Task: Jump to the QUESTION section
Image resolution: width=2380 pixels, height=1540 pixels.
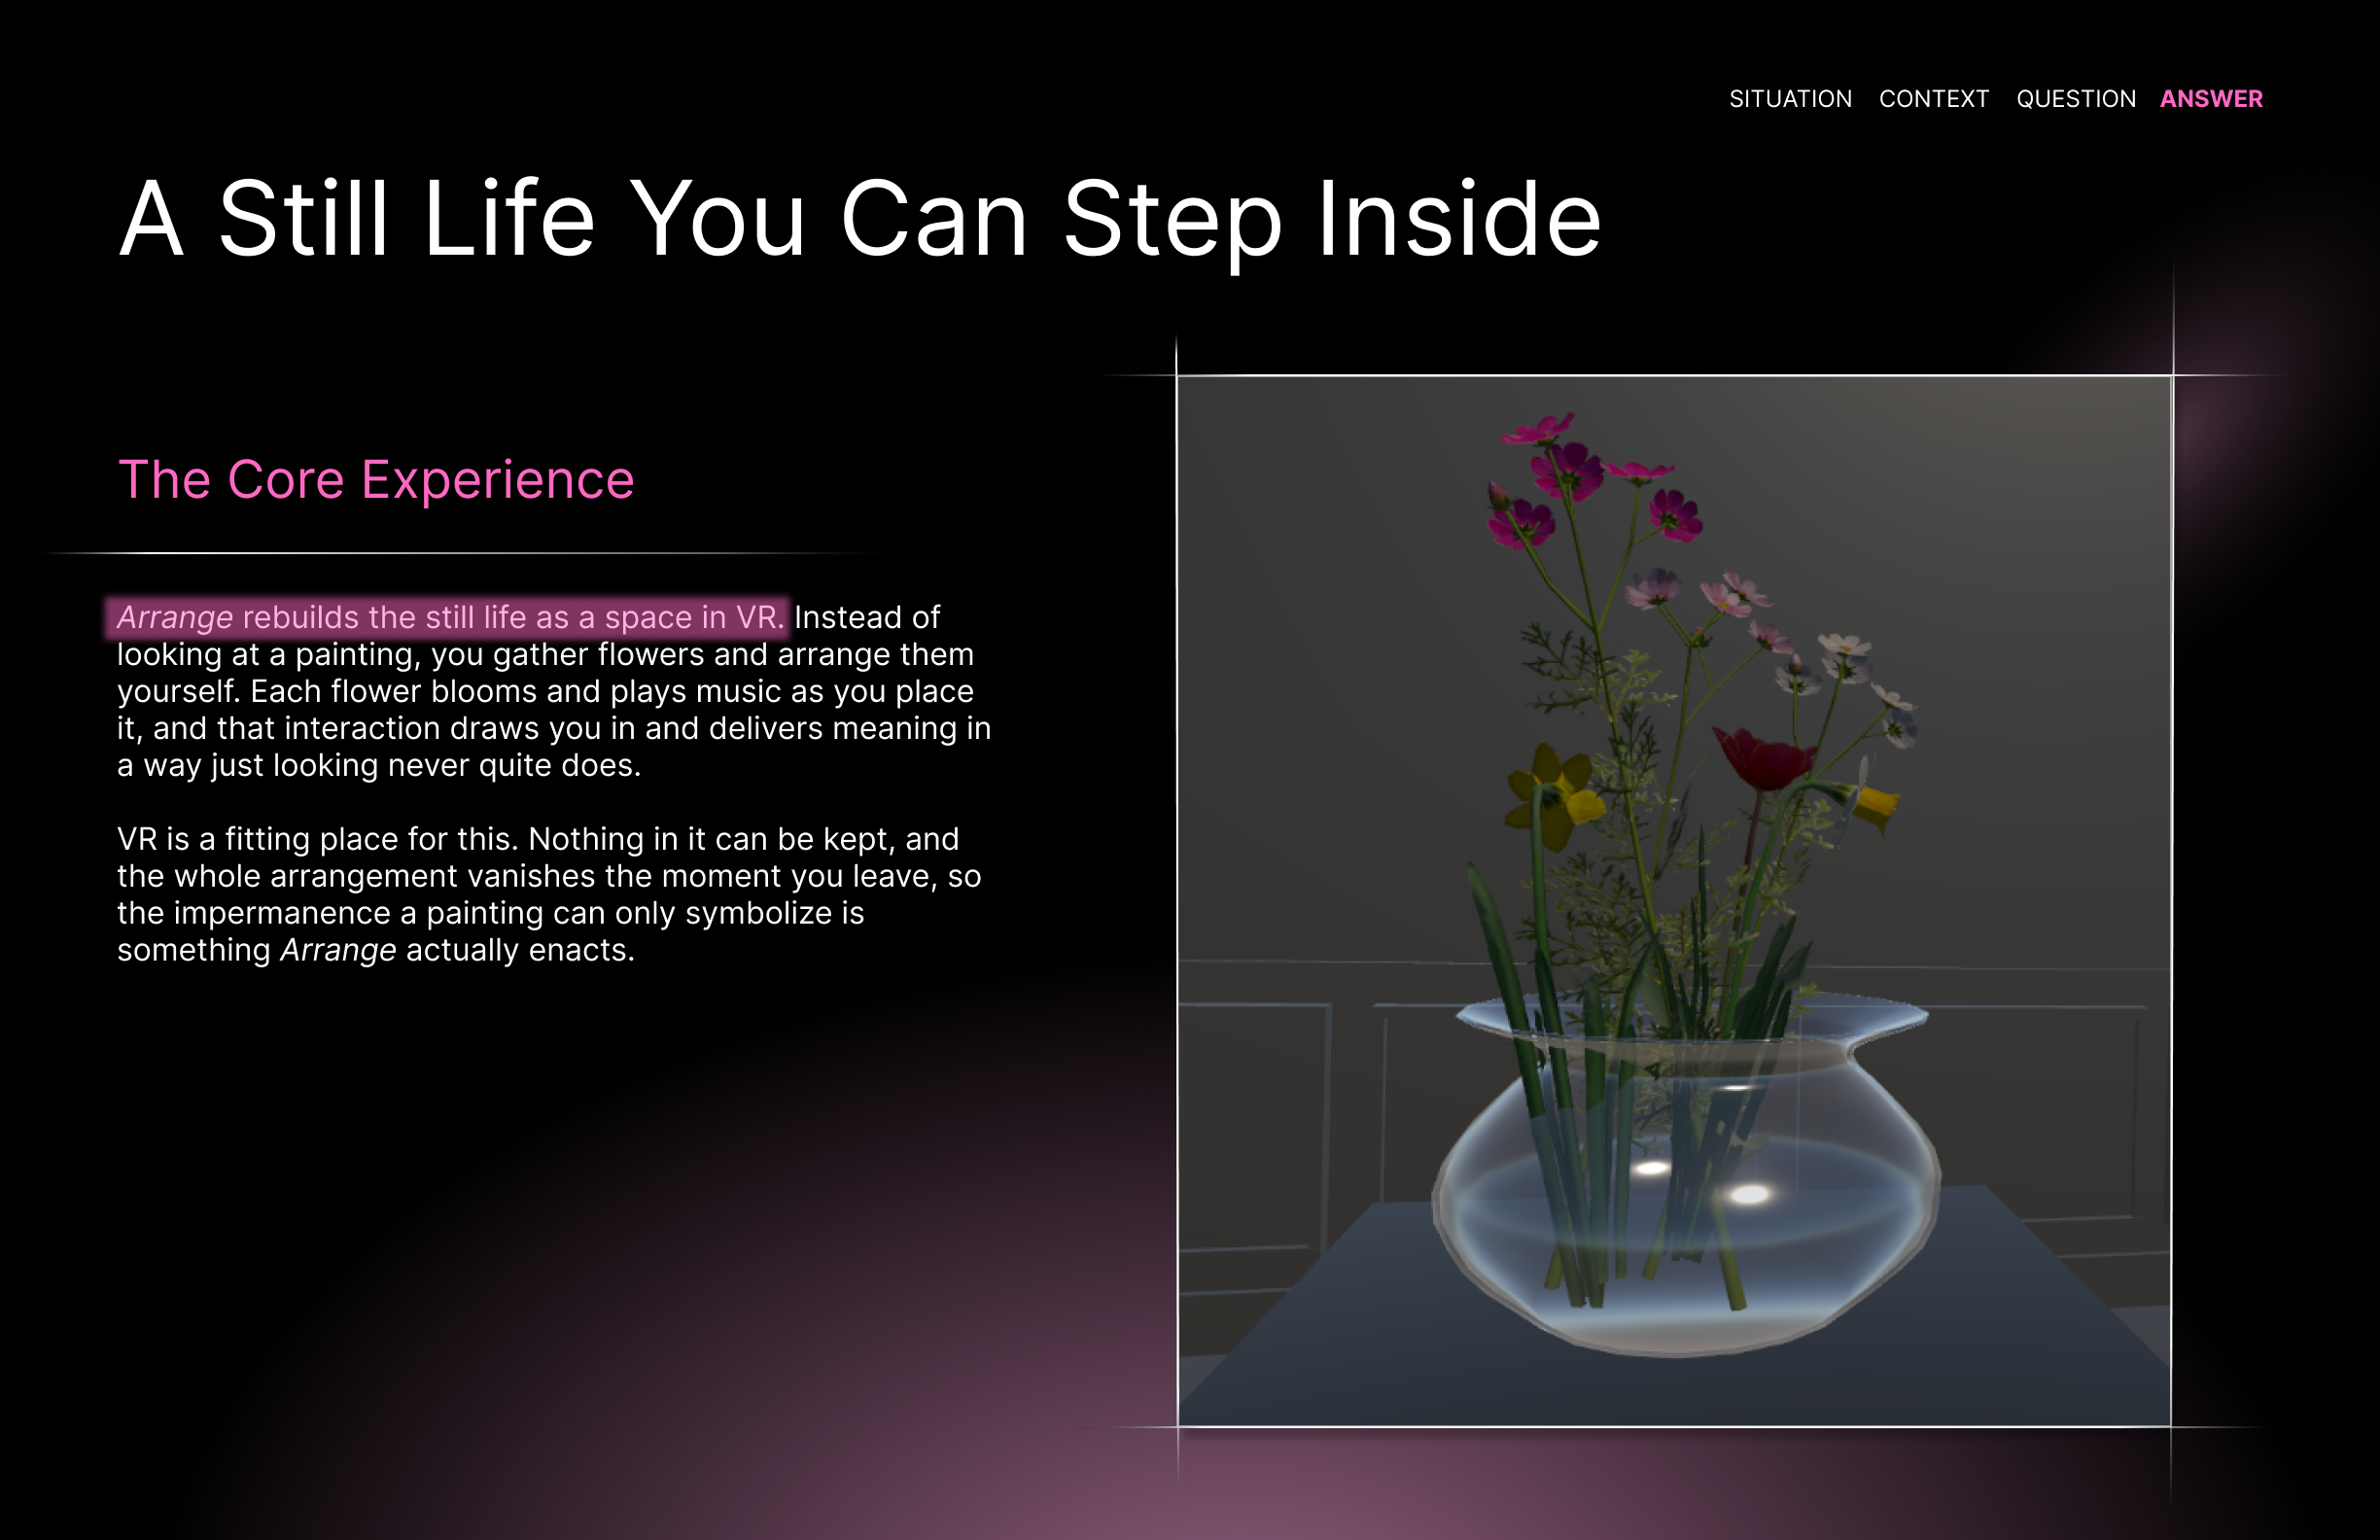Action: (2075, 99)
